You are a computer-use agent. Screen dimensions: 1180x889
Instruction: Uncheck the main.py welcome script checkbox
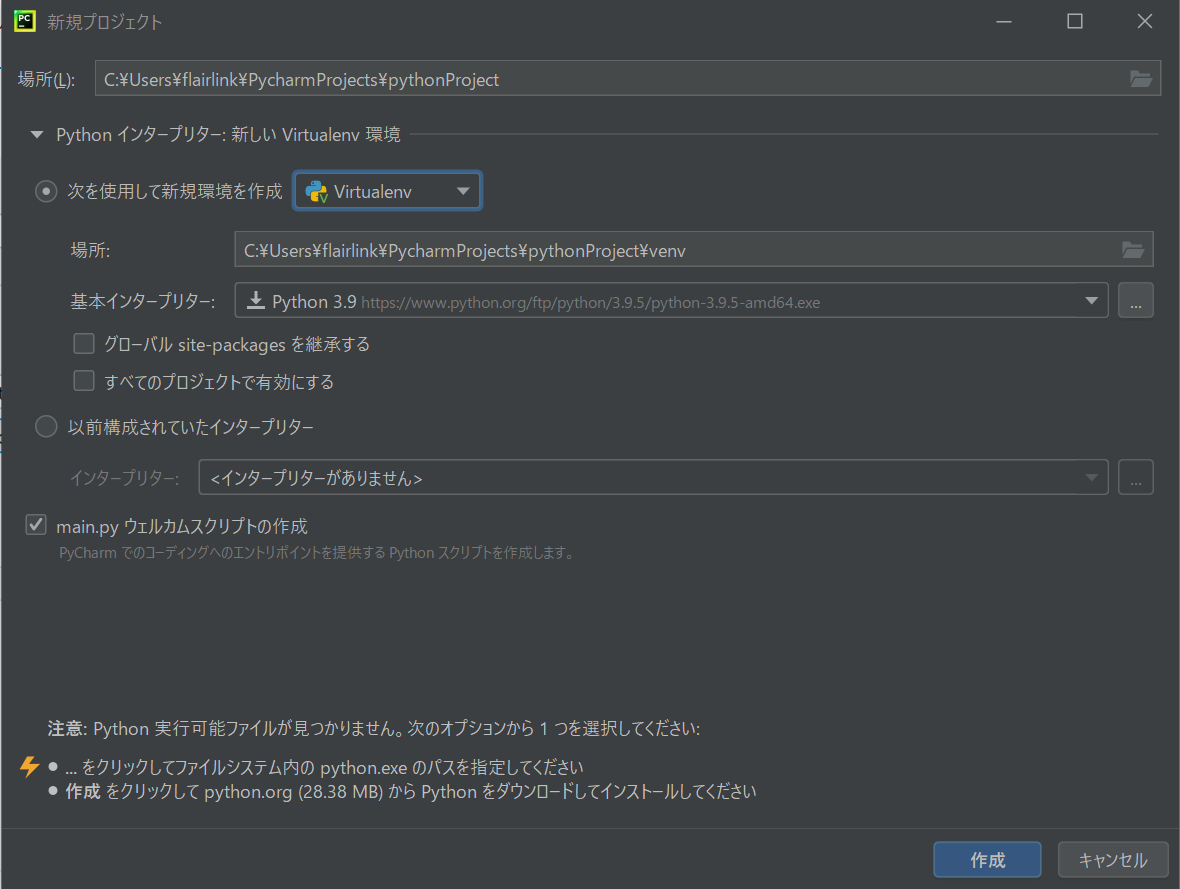(x=36, y=525)
